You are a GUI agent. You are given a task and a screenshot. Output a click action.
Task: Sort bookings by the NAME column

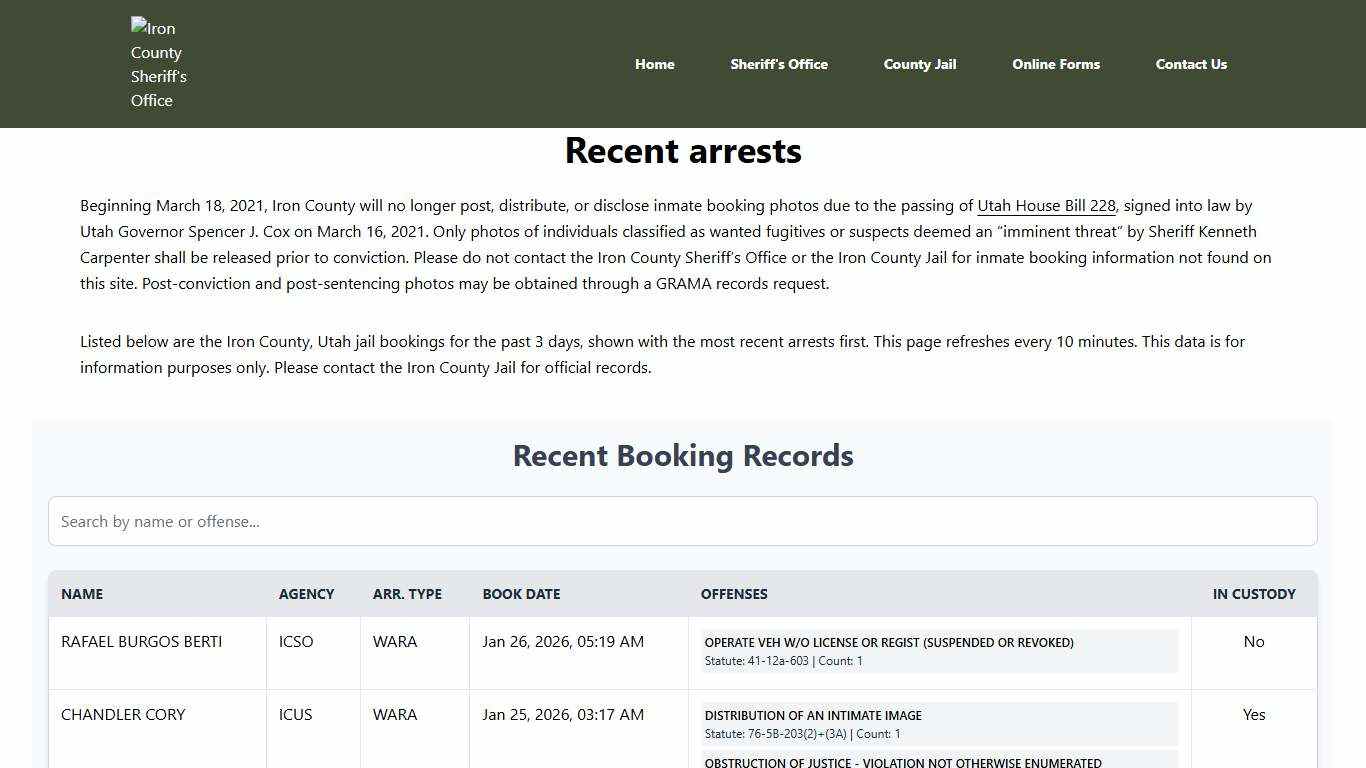pos(81,594)
